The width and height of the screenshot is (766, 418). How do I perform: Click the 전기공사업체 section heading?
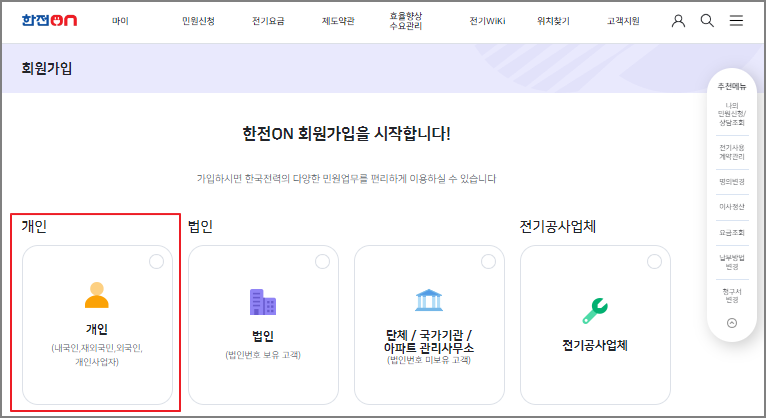point(557,227)
